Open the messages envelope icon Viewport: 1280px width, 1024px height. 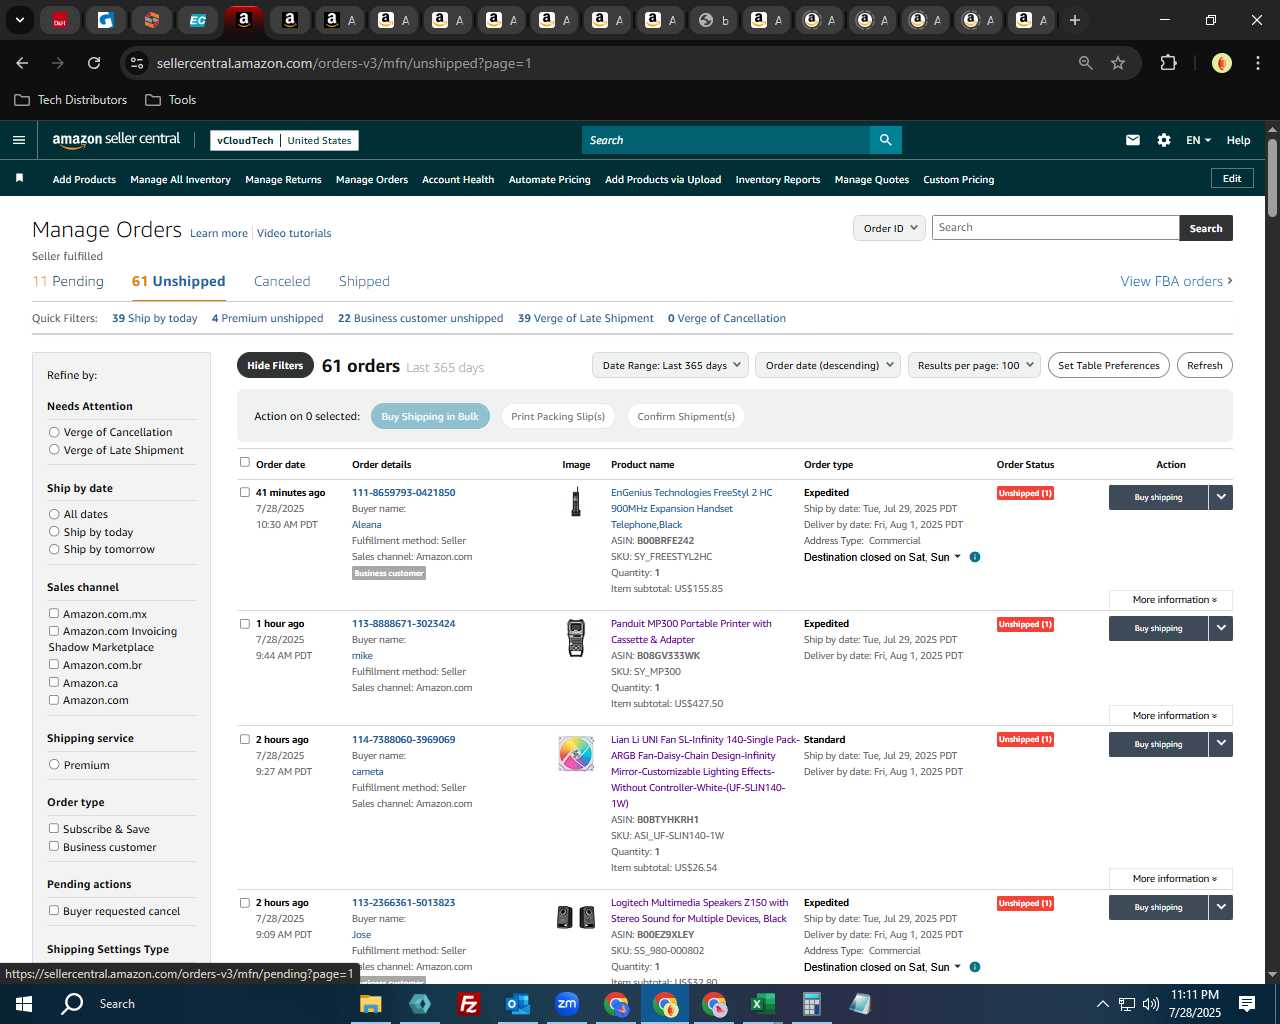1132,140
